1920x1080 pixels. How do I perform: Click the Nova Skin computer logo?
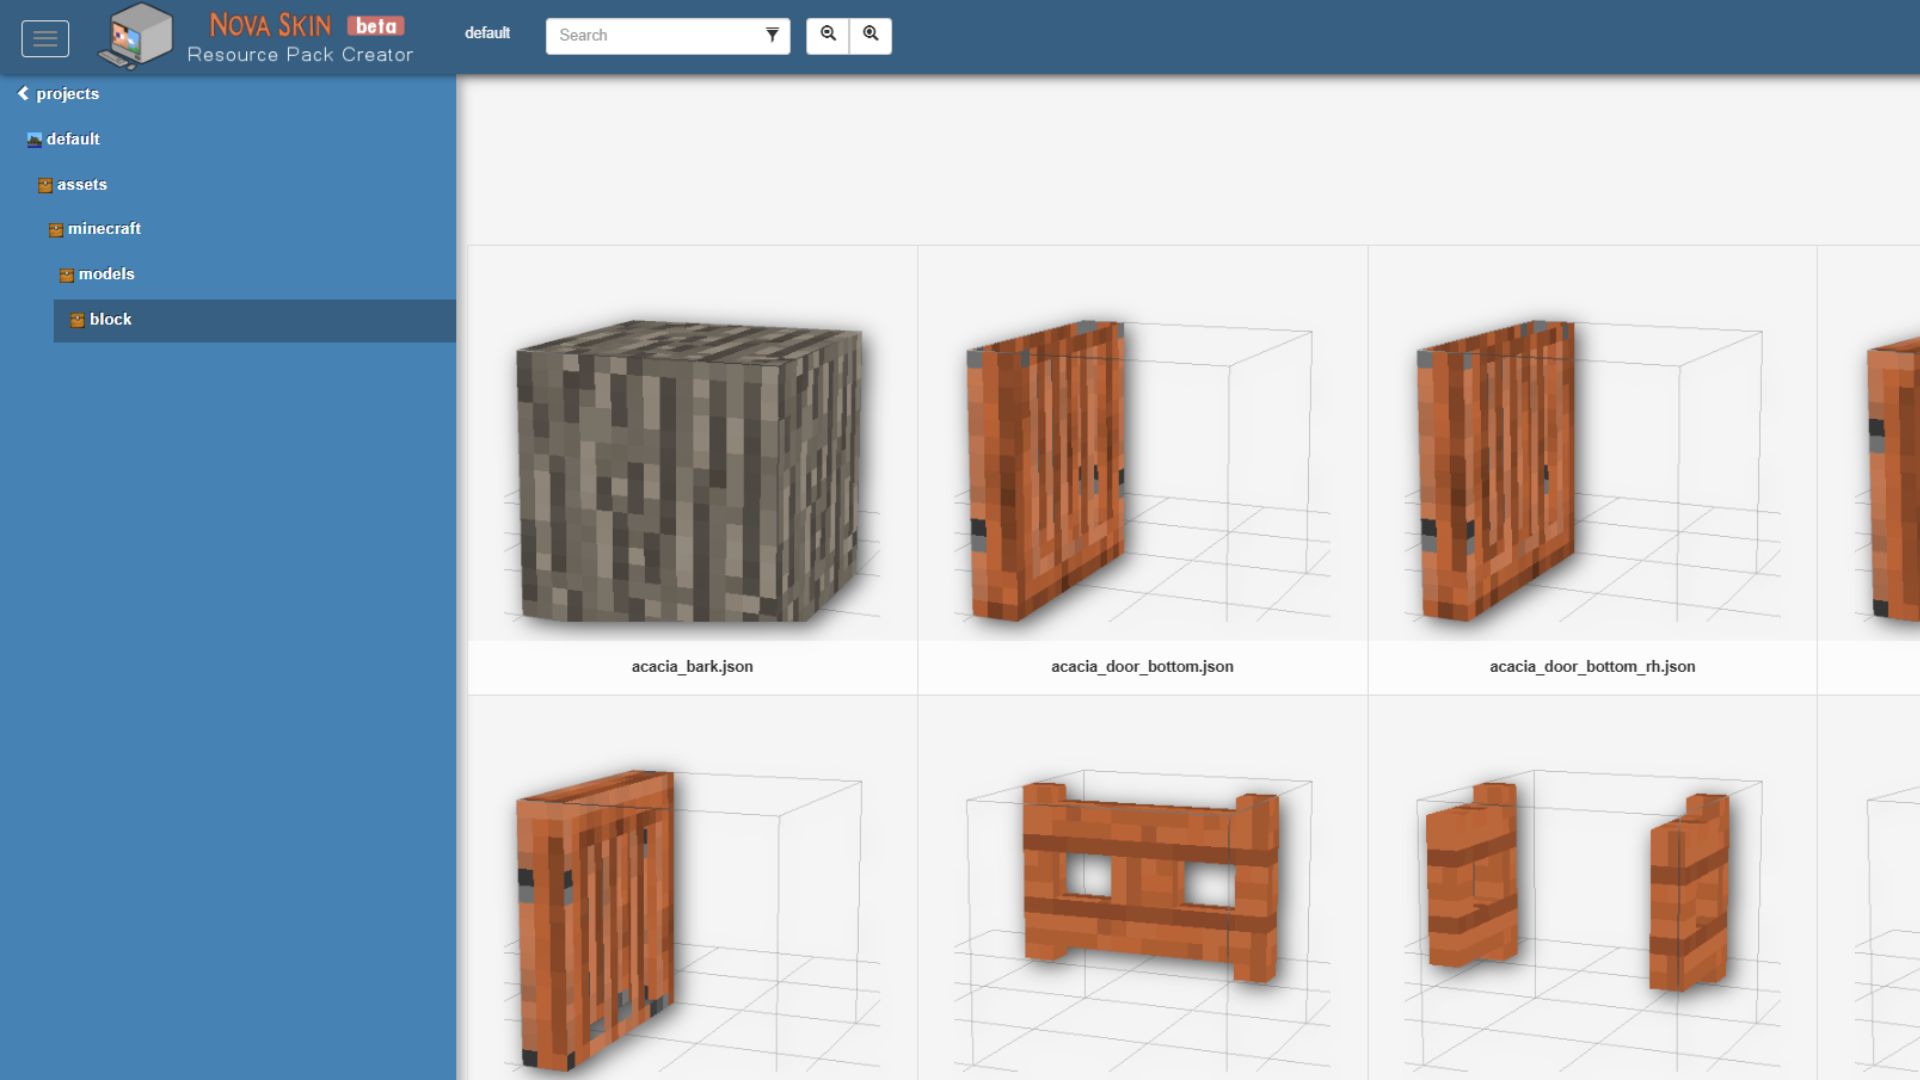tap(137, 37)
